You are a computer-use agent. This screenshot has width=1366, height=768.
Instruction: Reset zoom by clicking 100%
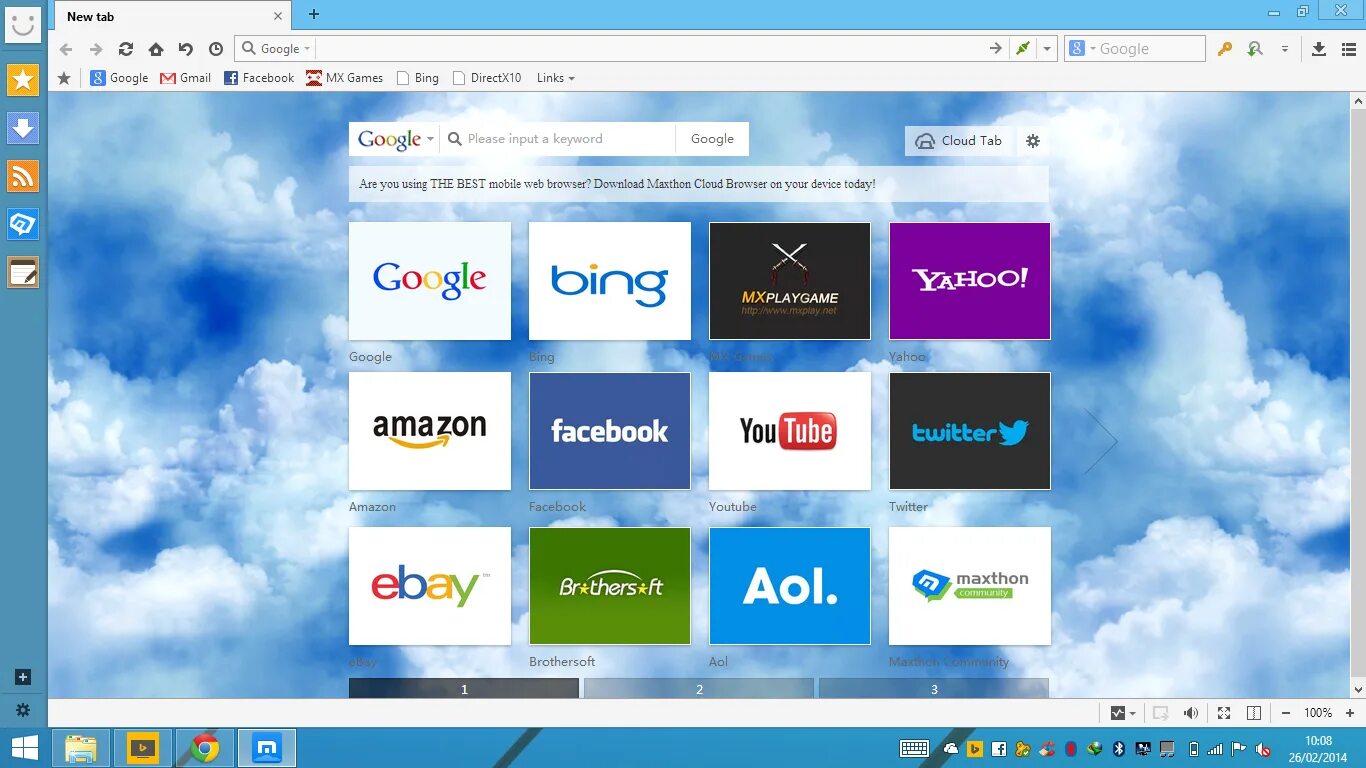click(x=1317, y=713)
